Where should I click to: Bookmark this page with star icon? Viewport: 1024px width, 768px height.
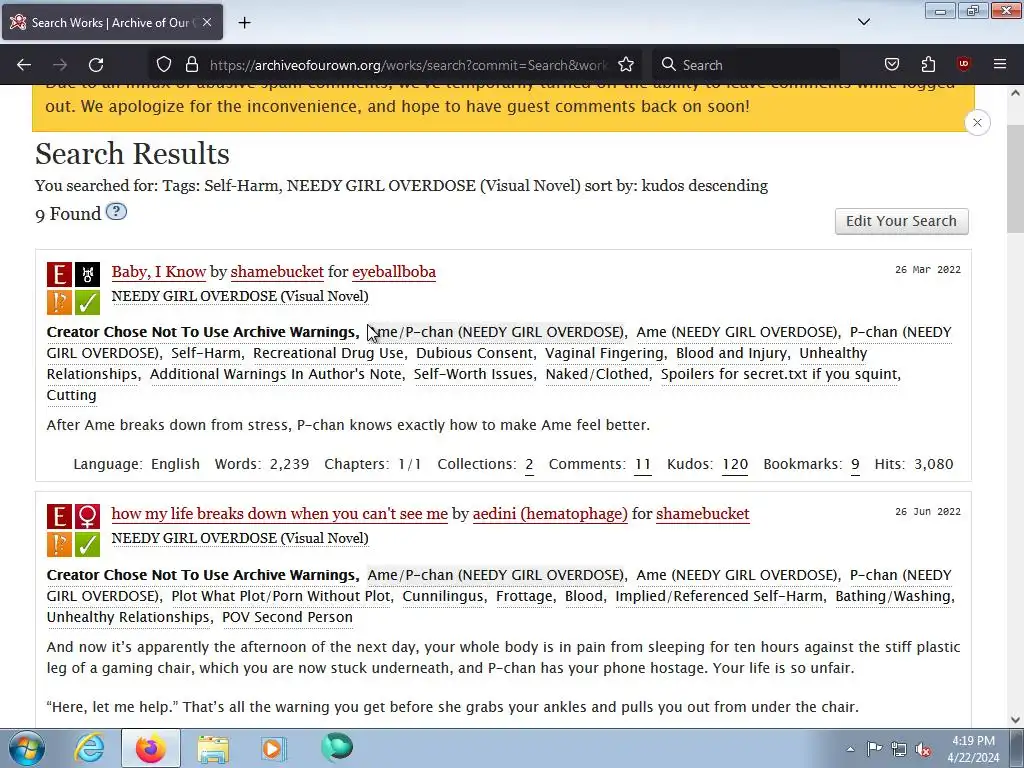click(x=626, y=65)
